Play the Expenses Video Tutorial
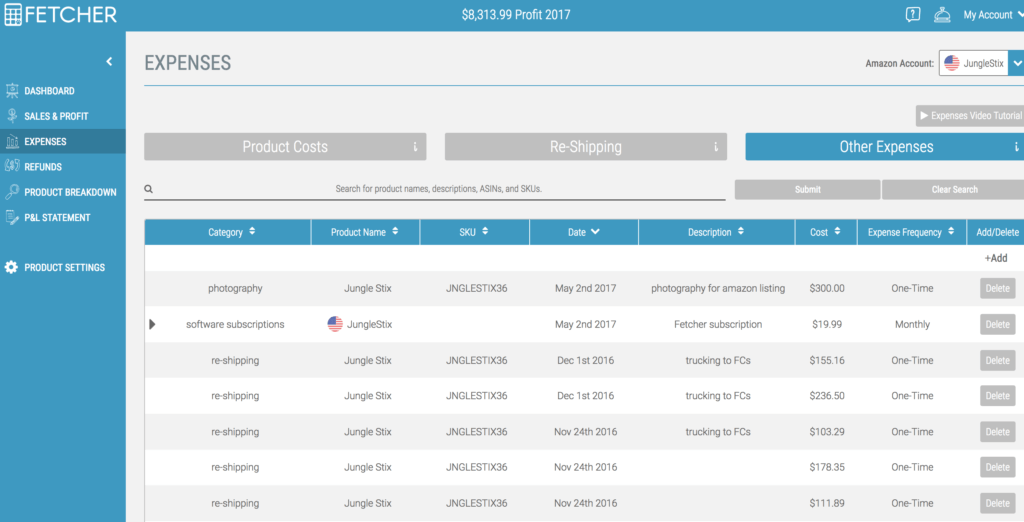This screenshot has height=522, width=1024. (x=970, y=116)
